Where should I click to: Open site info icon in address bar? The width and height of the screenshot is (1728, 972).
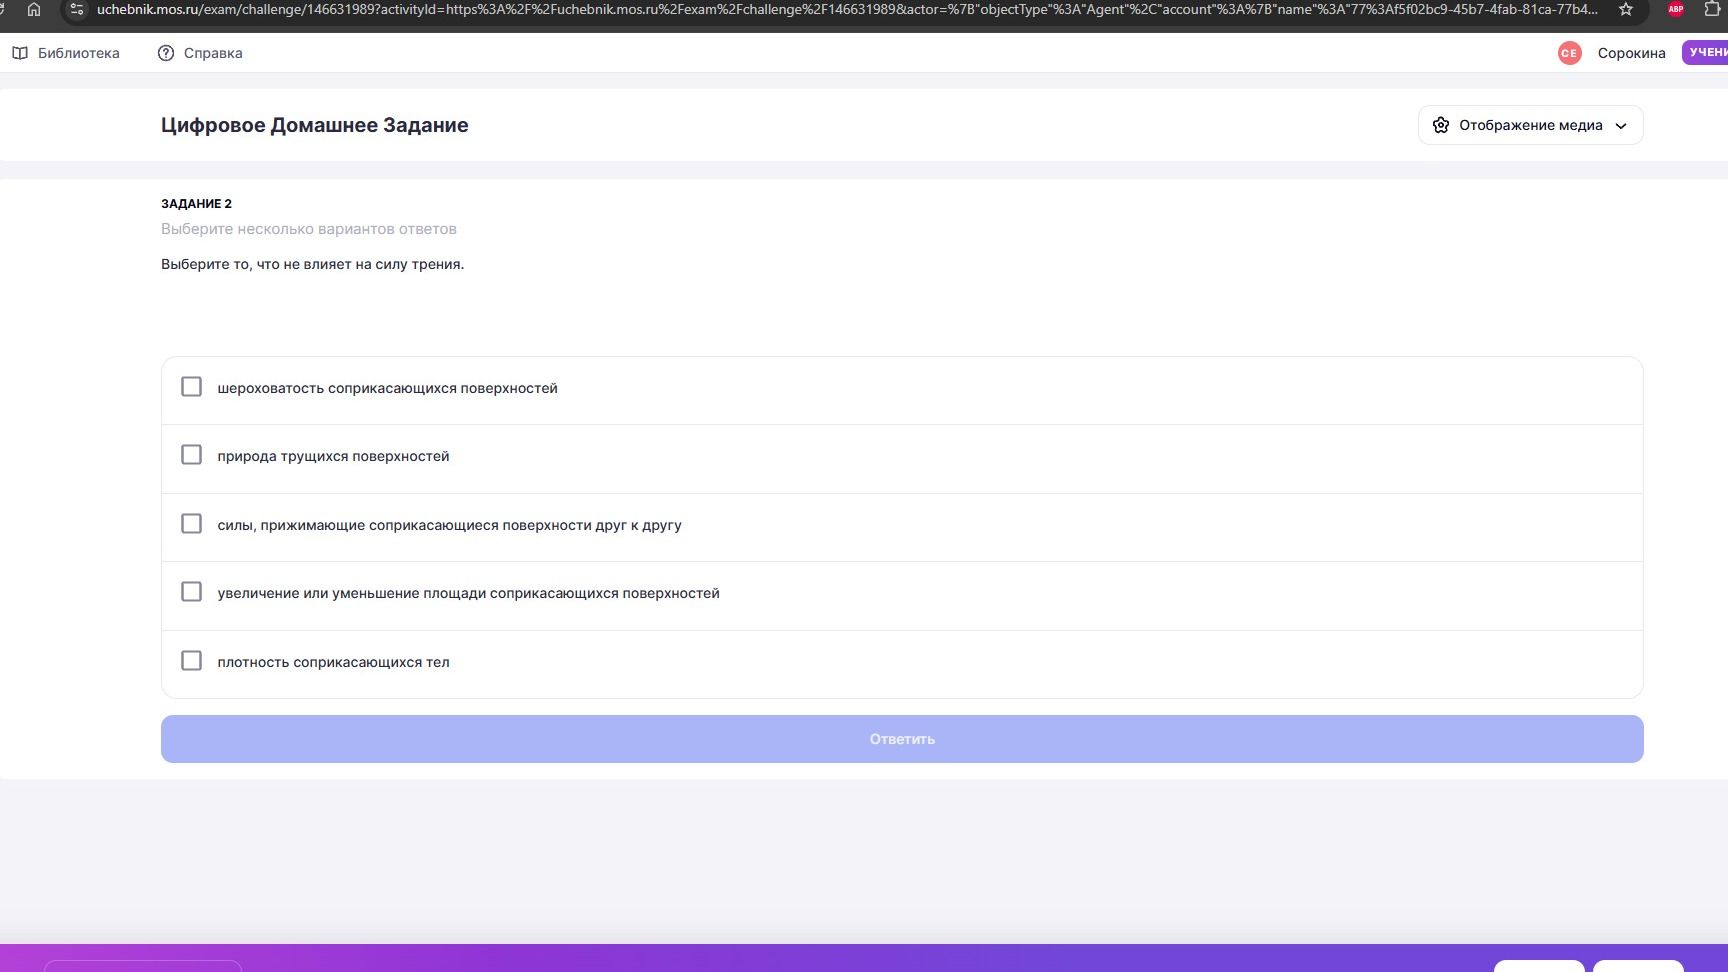pos(77,9)
